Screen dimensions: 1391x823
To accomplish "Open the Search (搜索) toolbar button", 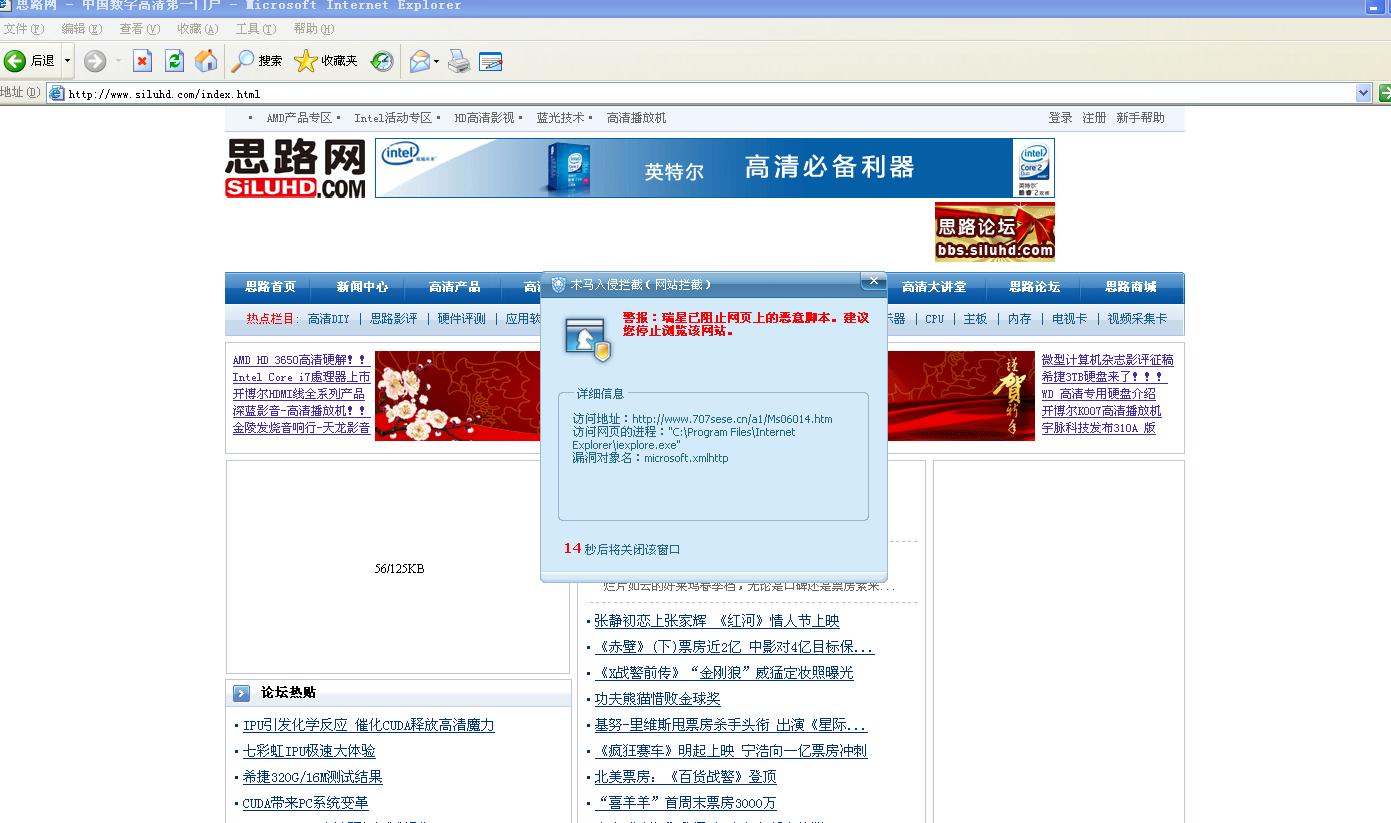I will [x=257, y=61].
